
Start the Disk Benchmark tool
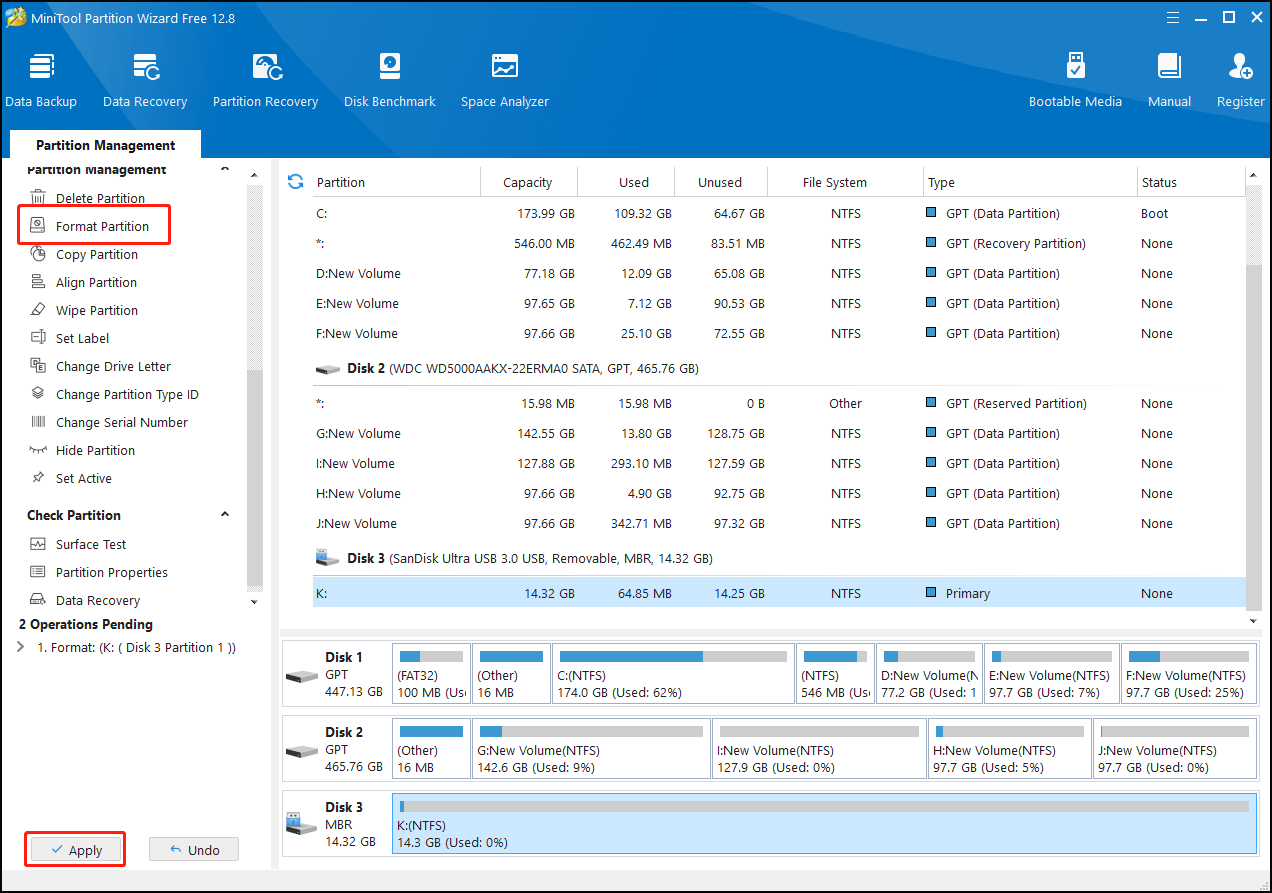[x=389, y=80]
